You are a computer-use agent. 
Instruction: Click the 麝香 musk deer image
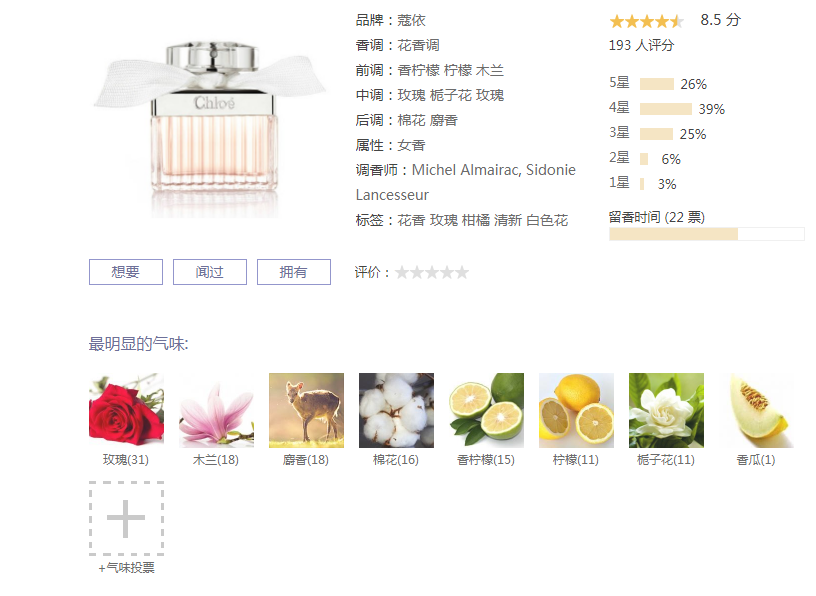(x=307, y=410)
